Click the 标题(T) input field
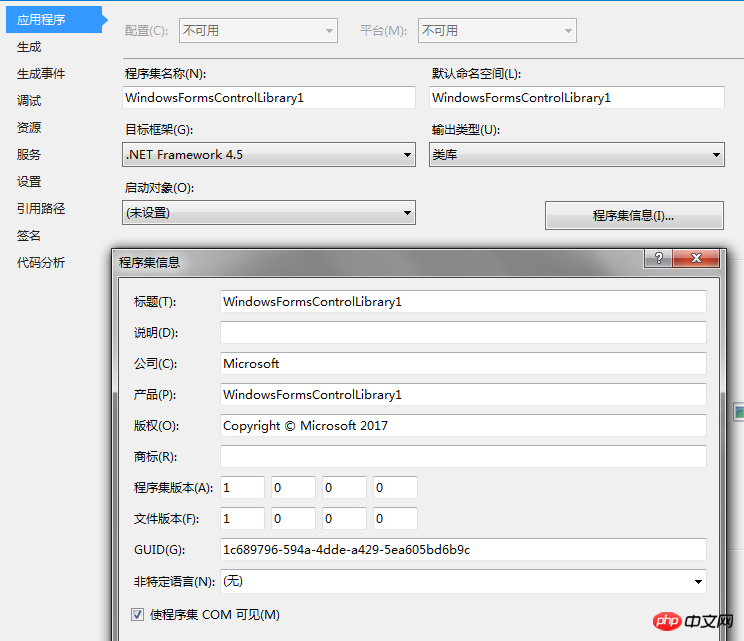 coord(463,302)
